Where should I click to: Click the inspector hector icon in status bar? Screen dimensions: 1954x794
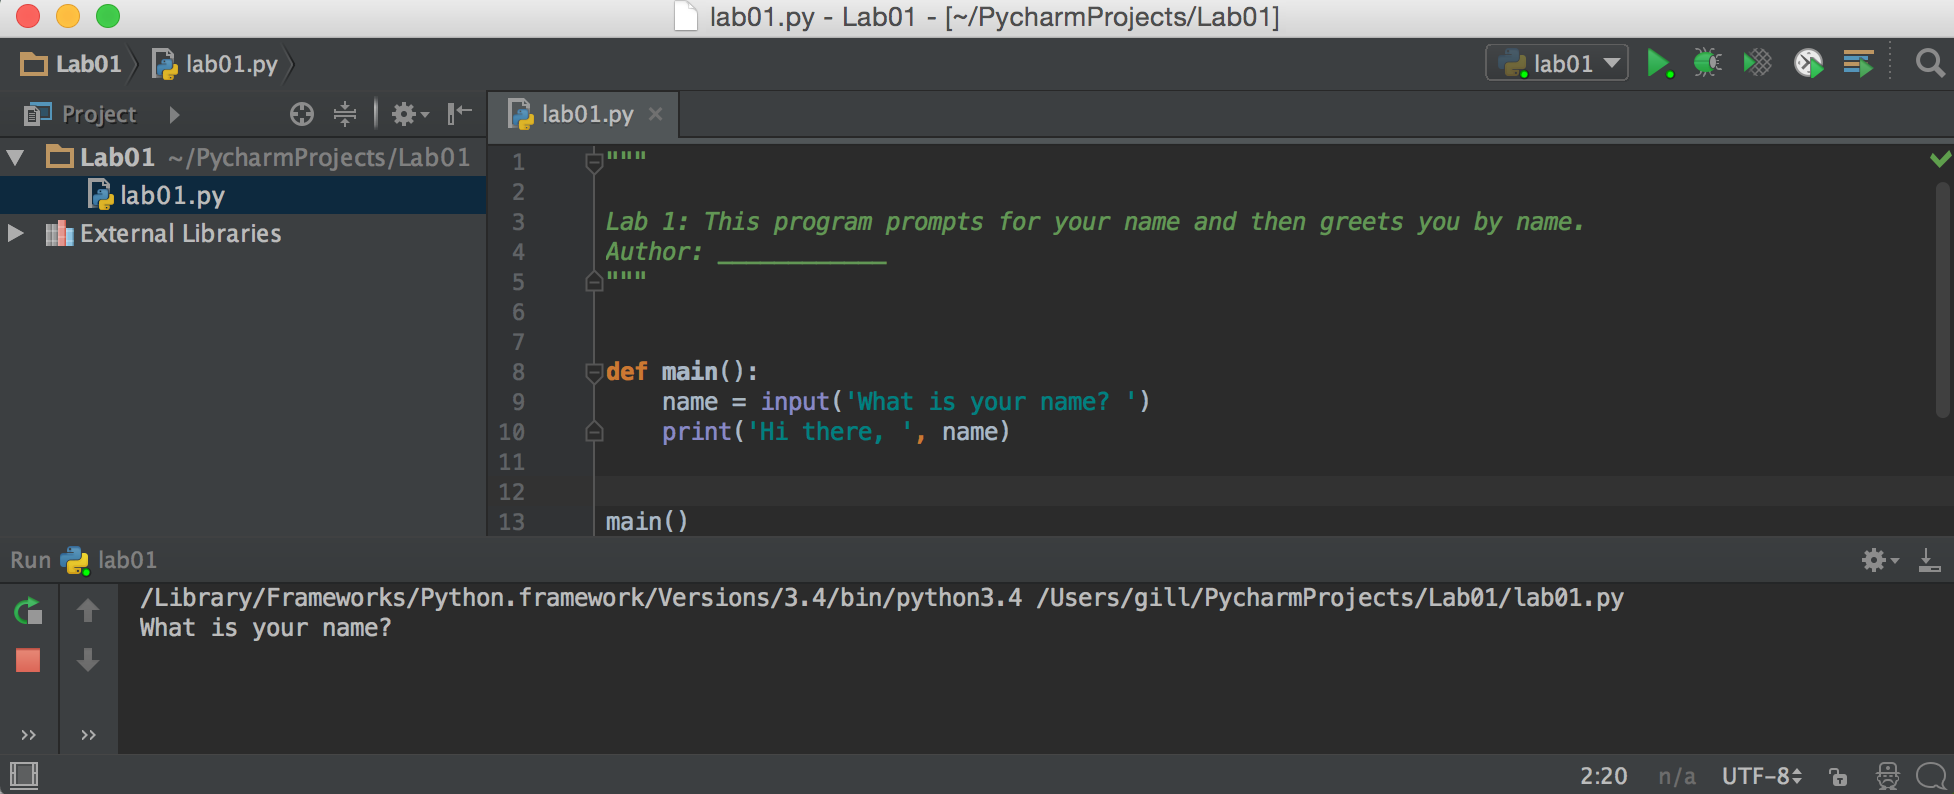point(1887,776)
